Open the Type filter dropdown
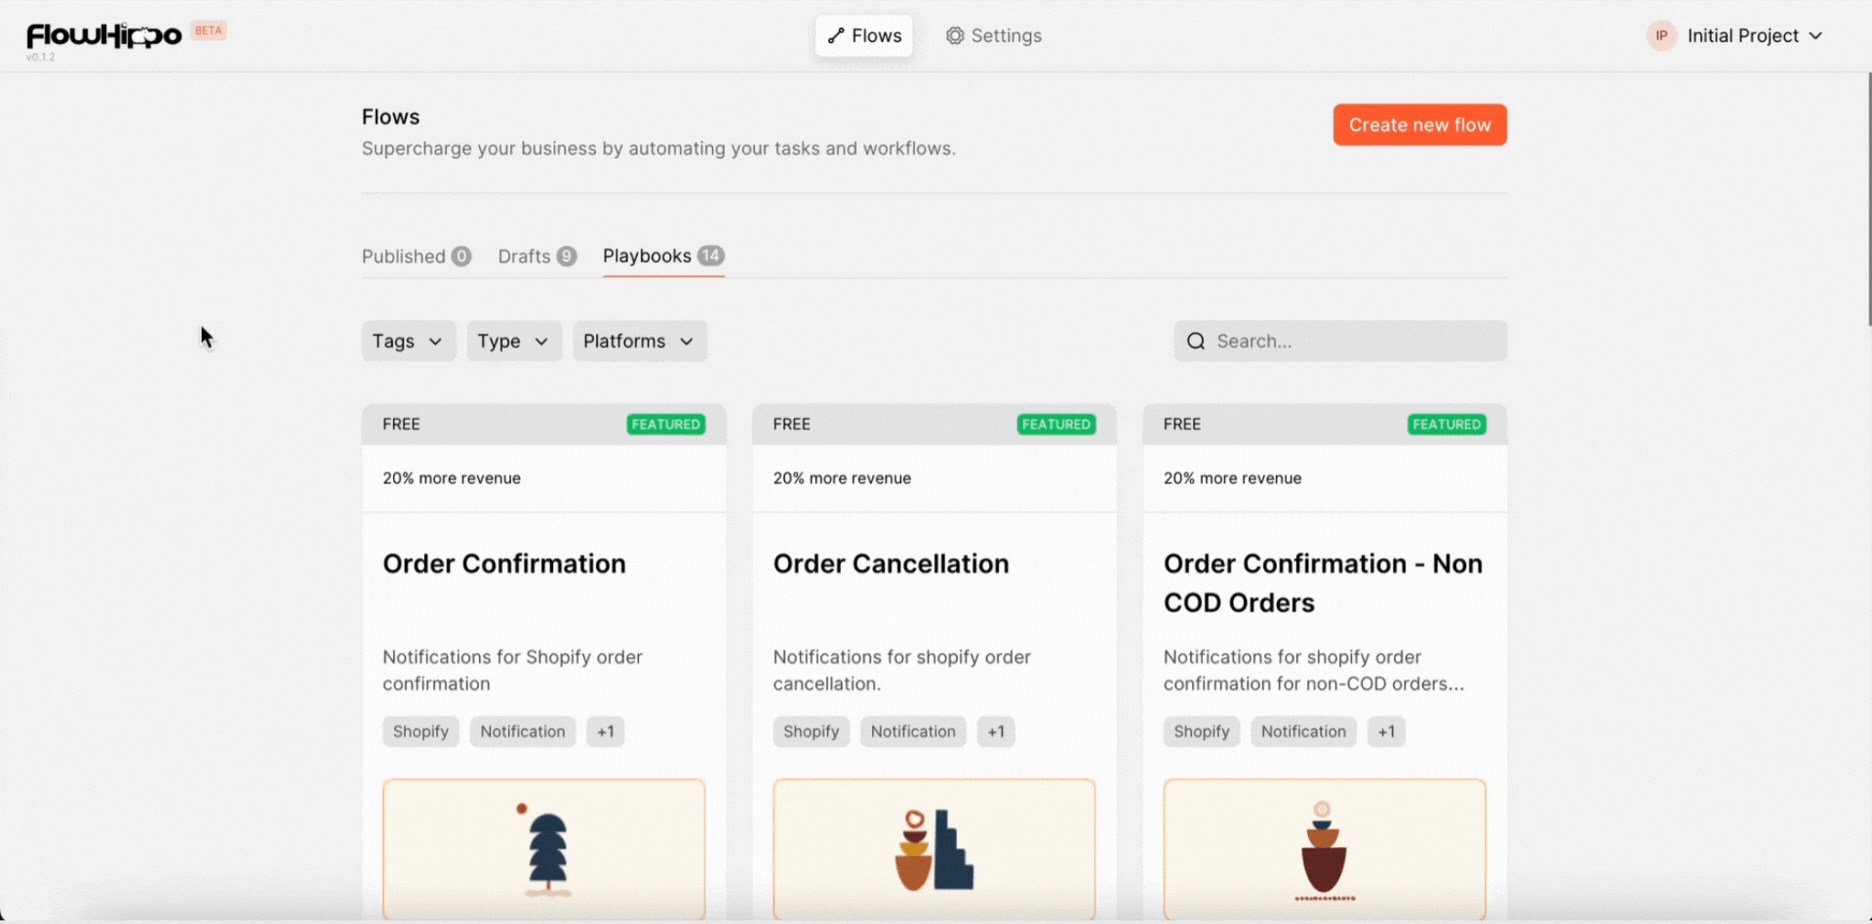This screenshot has width=1872, height=924. click(514, 341)
